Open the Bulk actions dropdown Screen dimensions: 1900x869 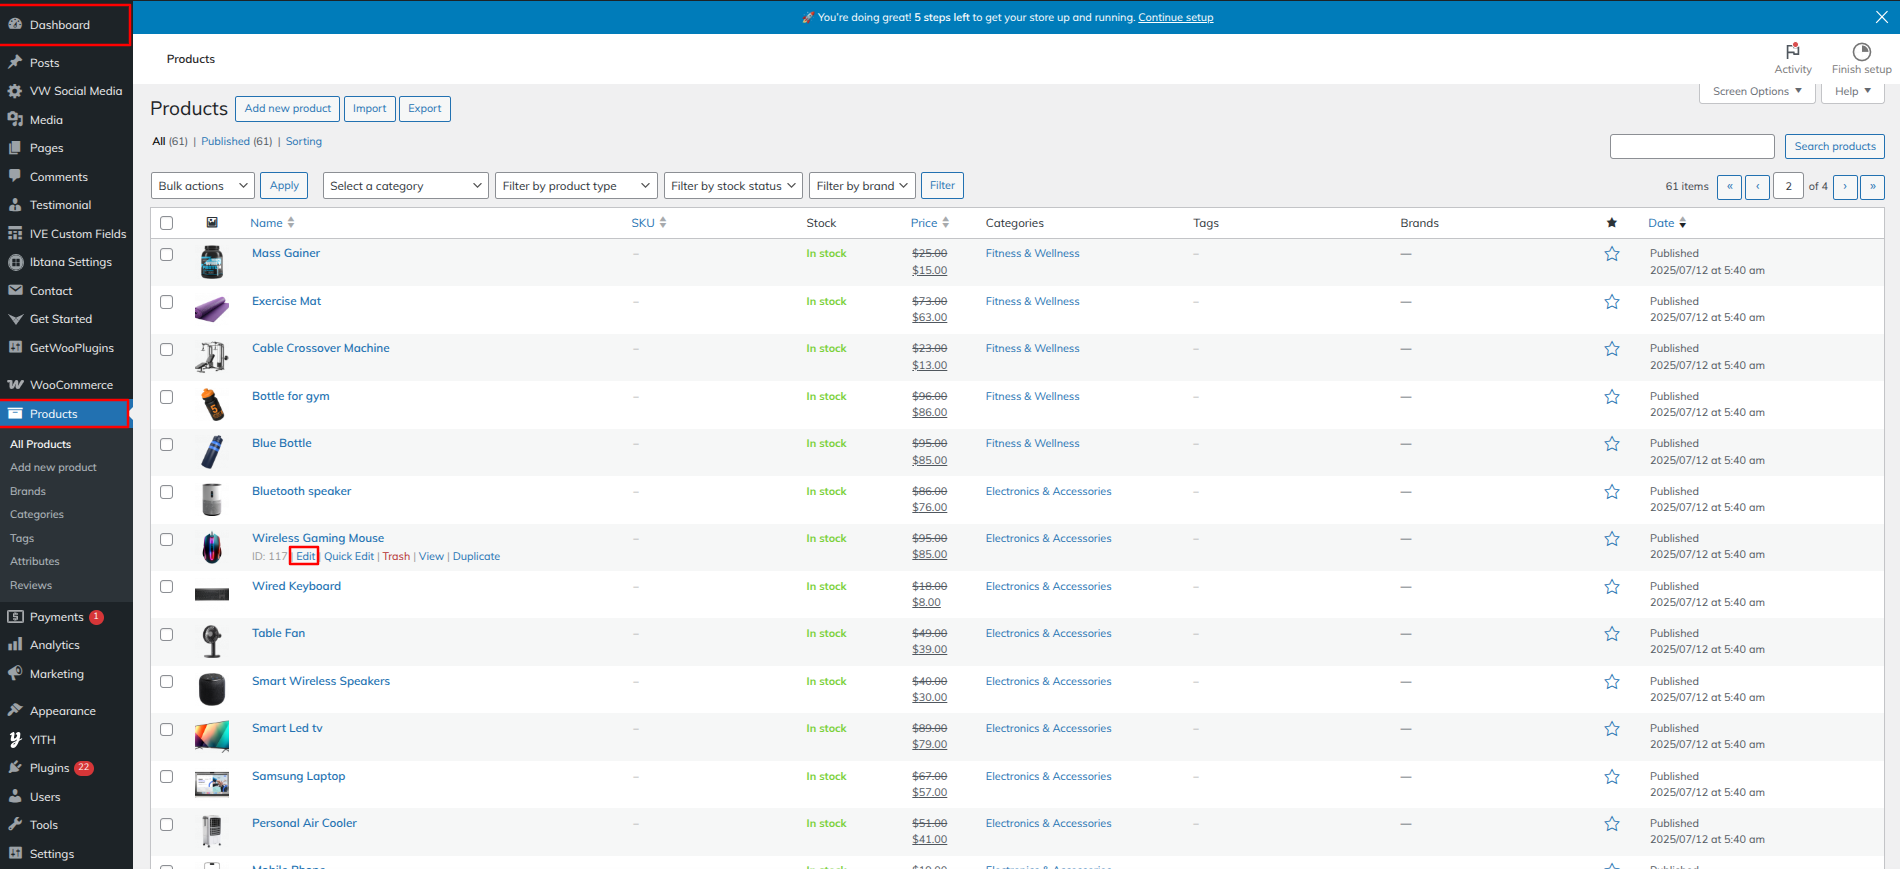click(x=203, y=186)
